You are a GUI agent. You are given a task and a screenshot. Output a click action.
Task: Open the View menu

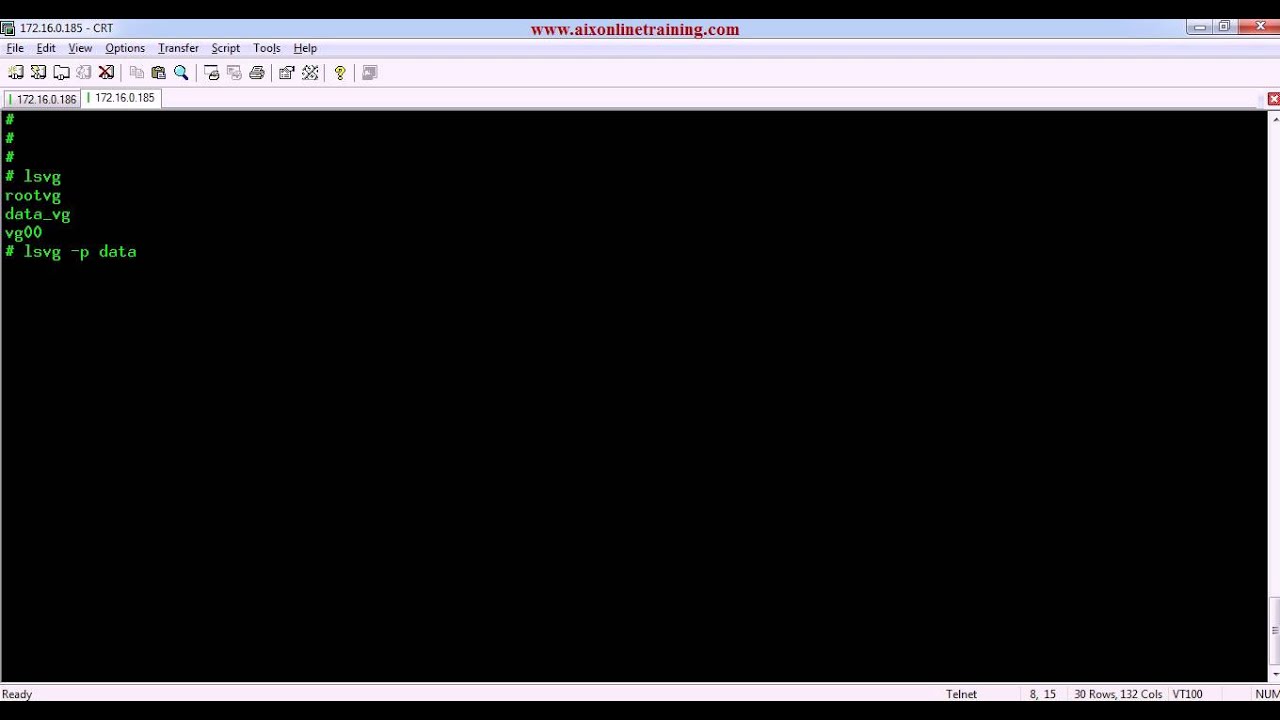80,48
